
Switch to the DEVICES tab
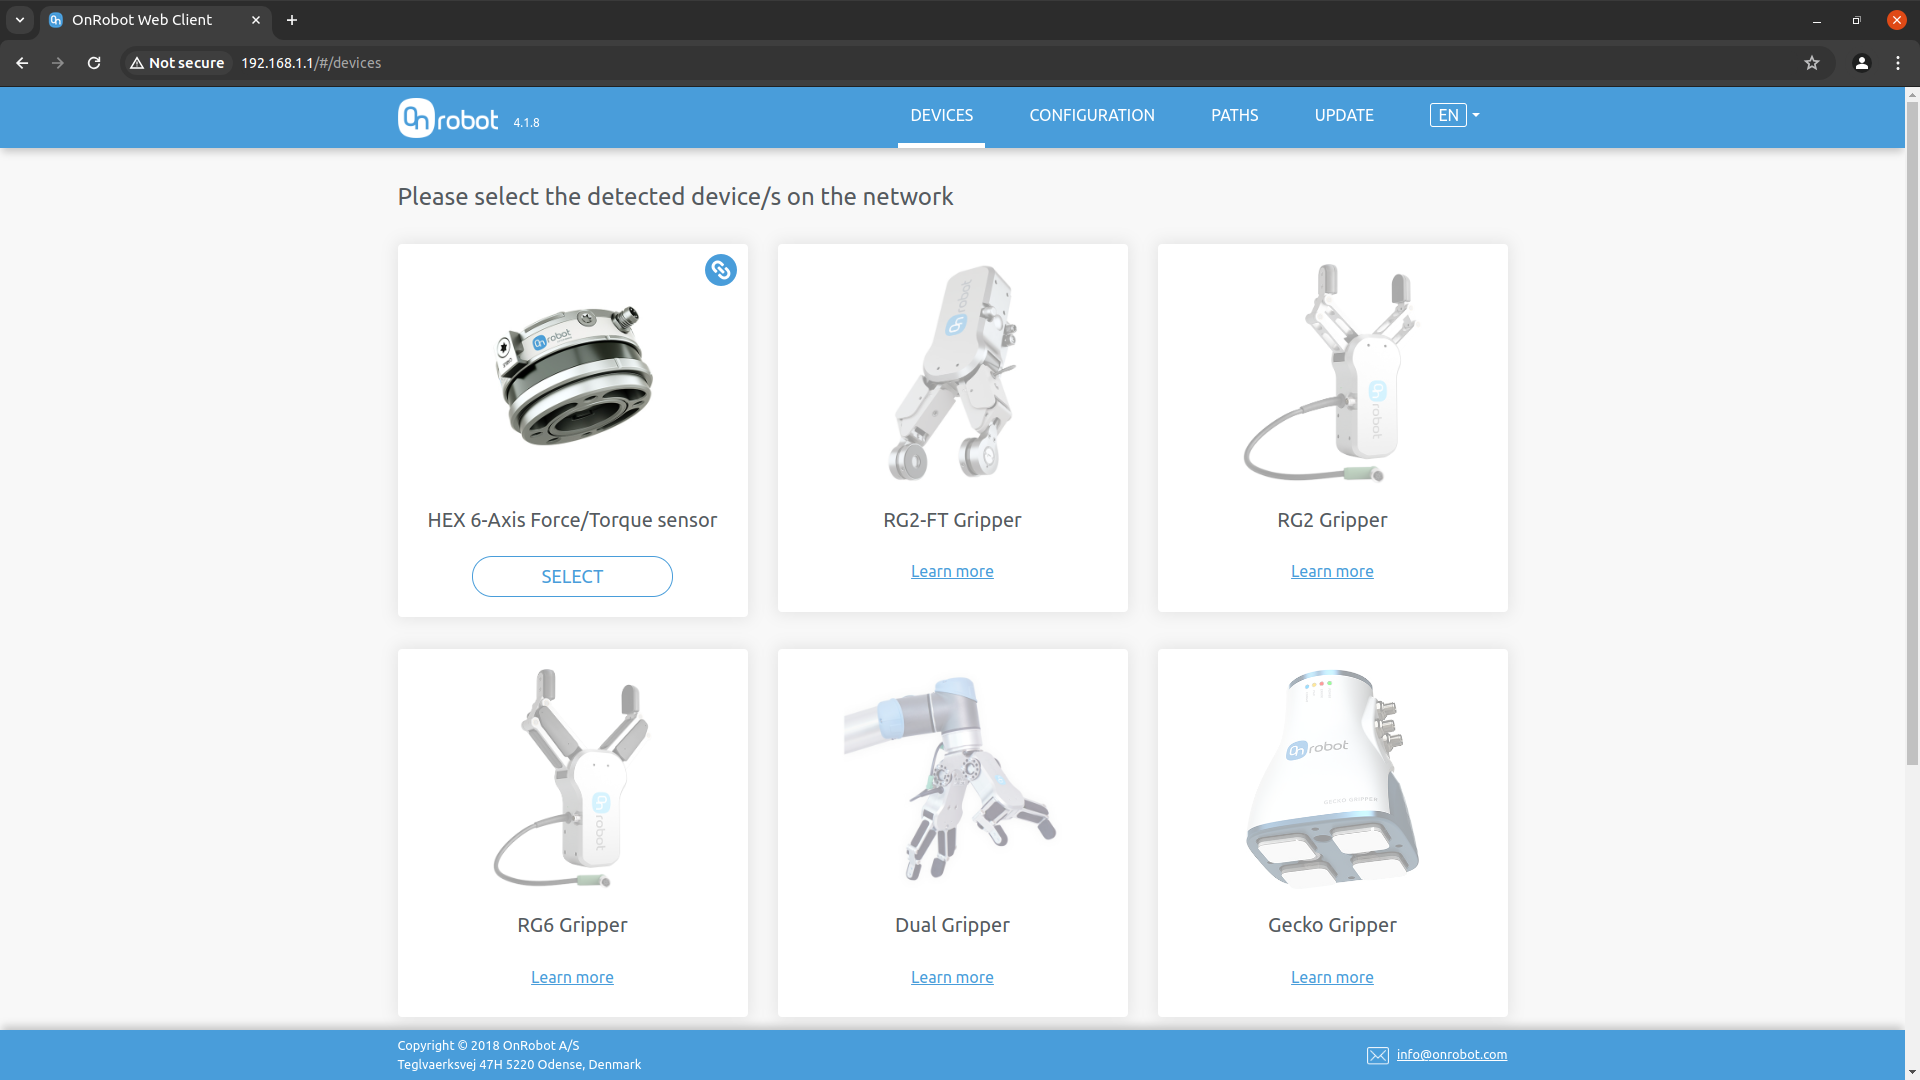tap(941, 116)
